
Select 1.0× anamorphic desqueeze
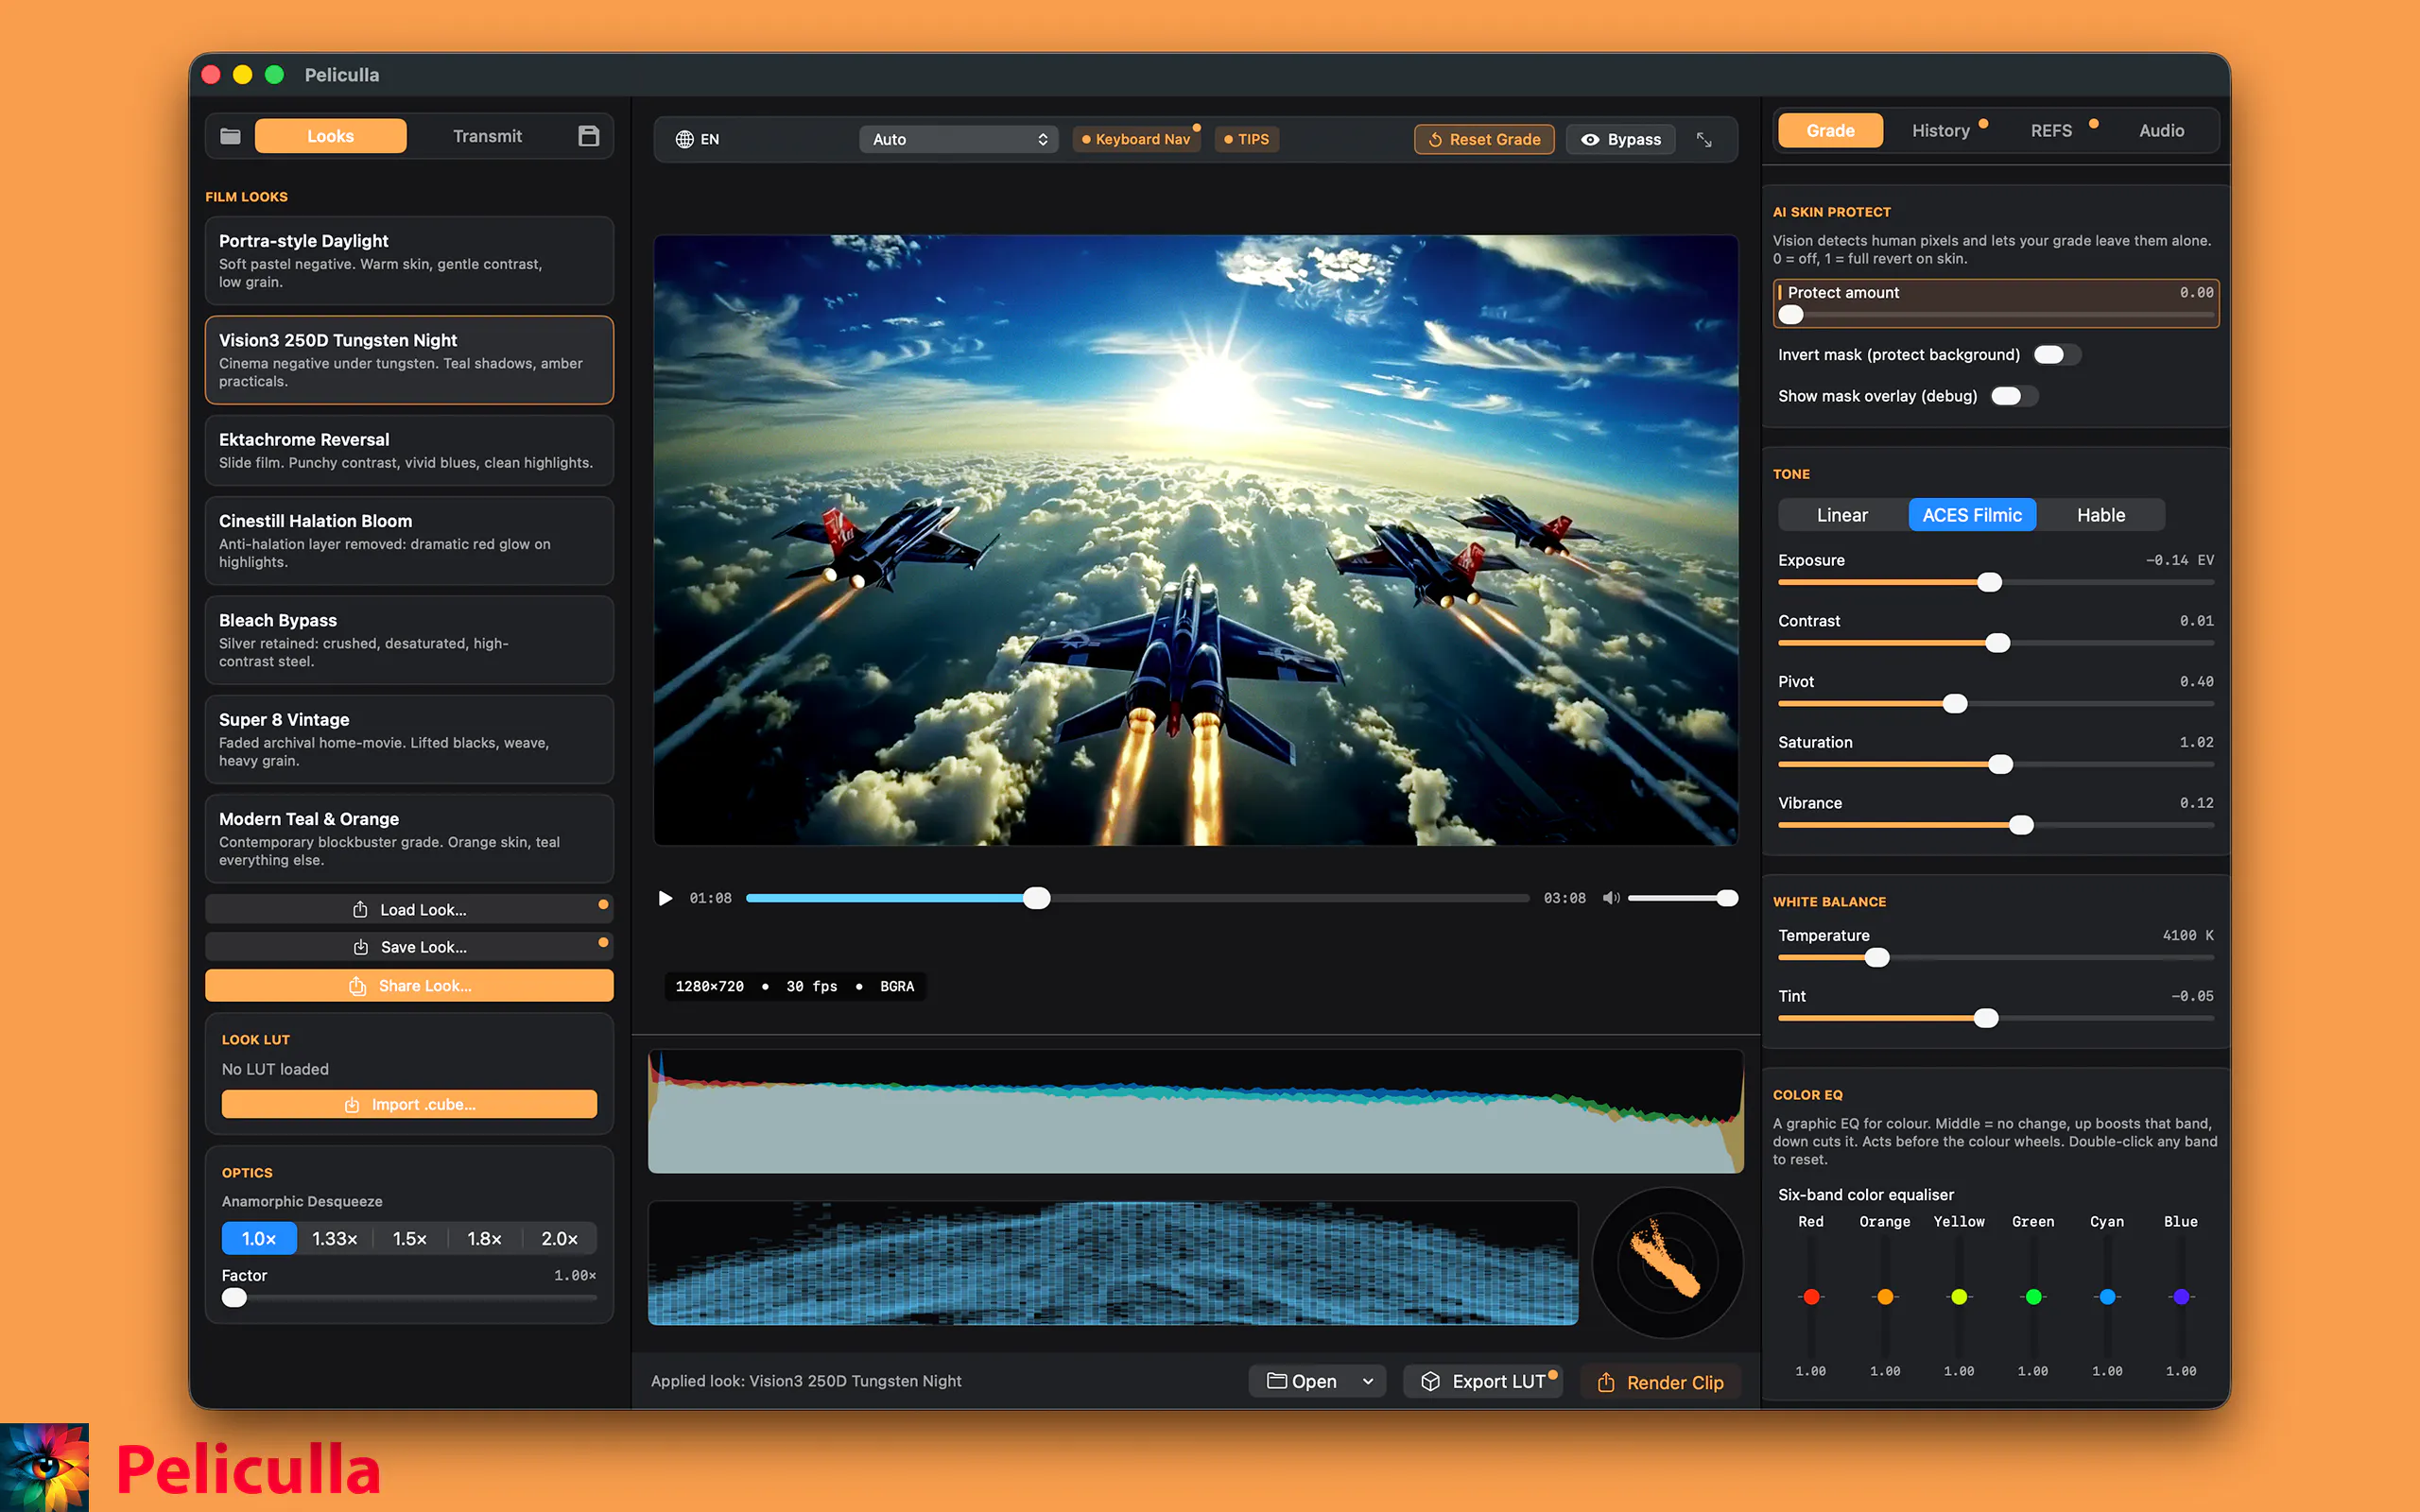coord(259,1238)
